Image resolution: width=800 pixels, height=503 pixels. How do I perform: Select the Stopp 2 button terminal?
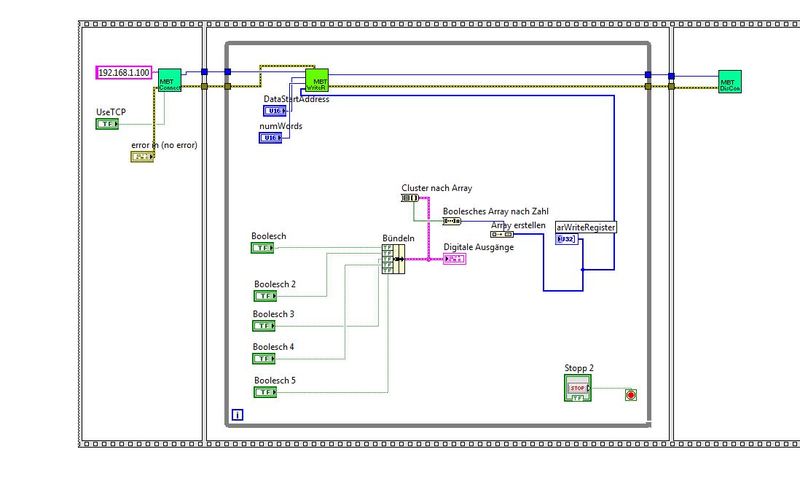click(578, 388)
